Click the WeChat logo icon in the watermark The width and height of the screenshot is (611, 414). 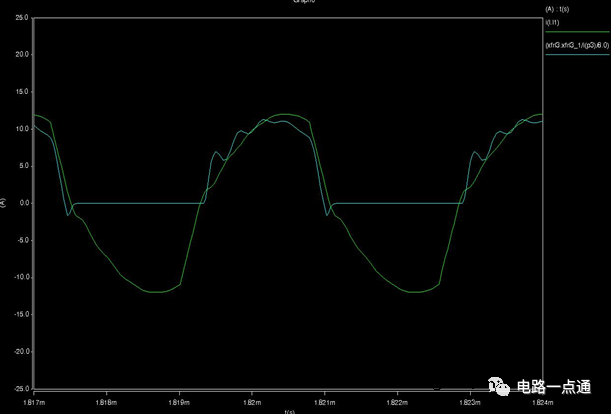[499, 386]
